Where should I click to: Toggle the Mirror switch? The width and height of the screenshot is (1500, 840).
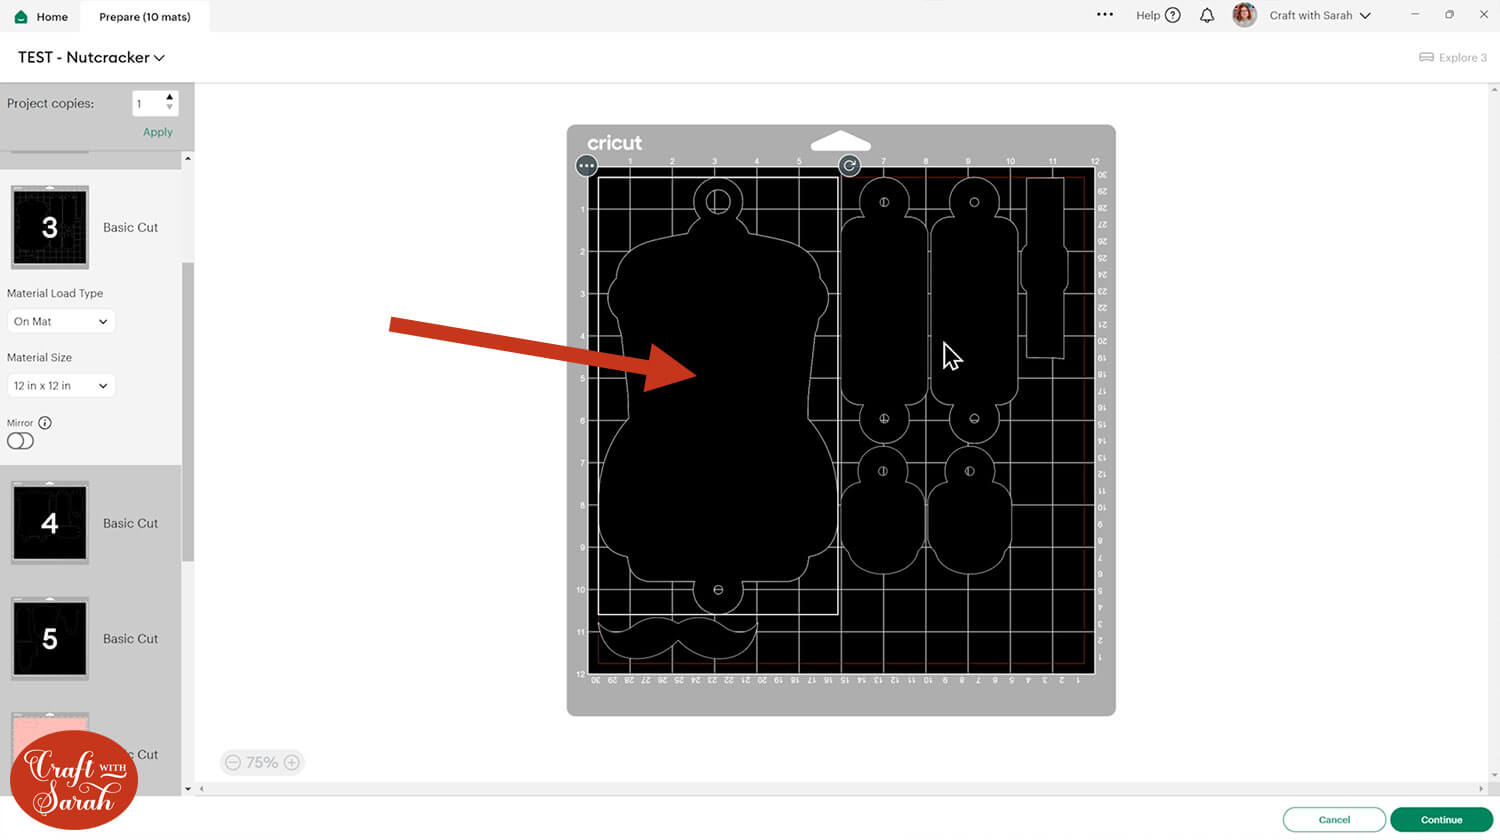(x=20, y=441)
